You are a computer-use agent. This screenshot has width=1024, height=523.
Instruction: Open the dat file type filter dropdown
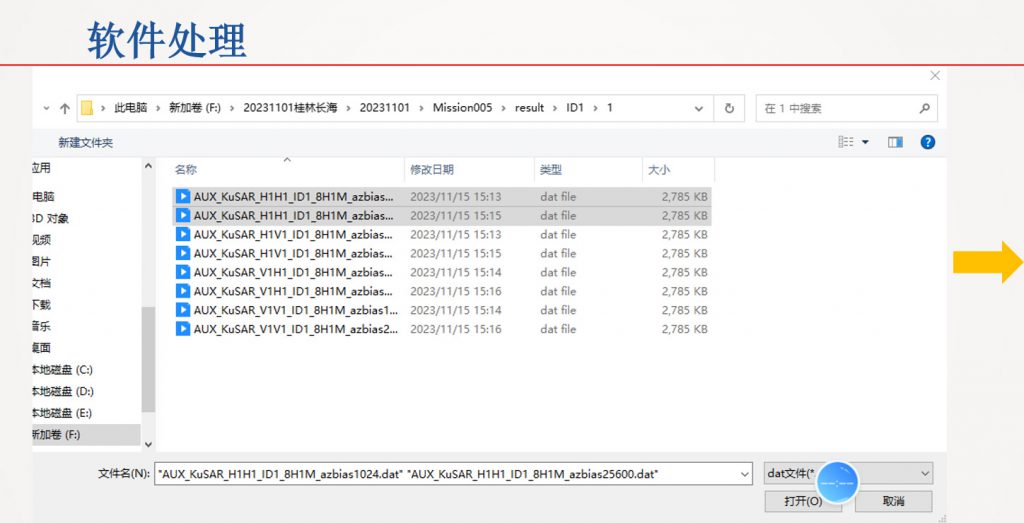[923, 473]
